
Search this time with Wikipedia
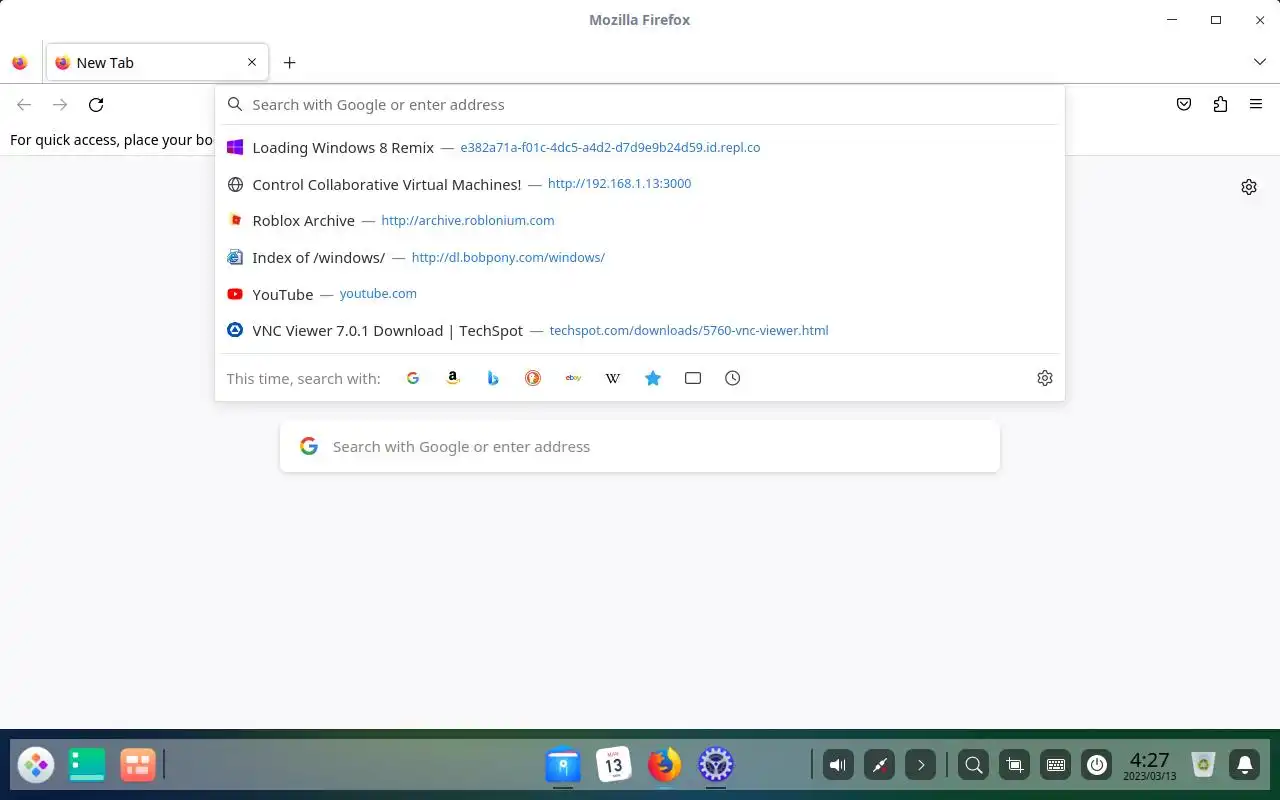click(613, 378)
